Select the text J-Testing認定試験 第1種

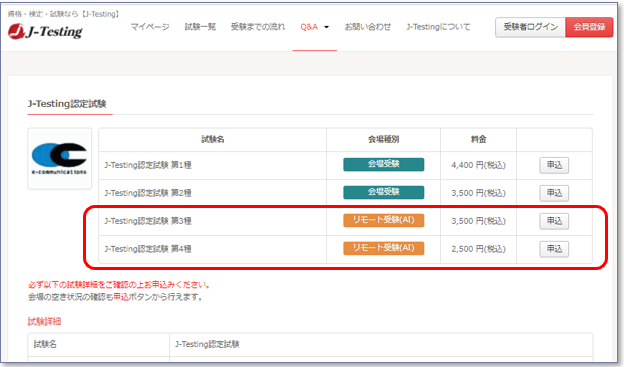tap(148, 165)
